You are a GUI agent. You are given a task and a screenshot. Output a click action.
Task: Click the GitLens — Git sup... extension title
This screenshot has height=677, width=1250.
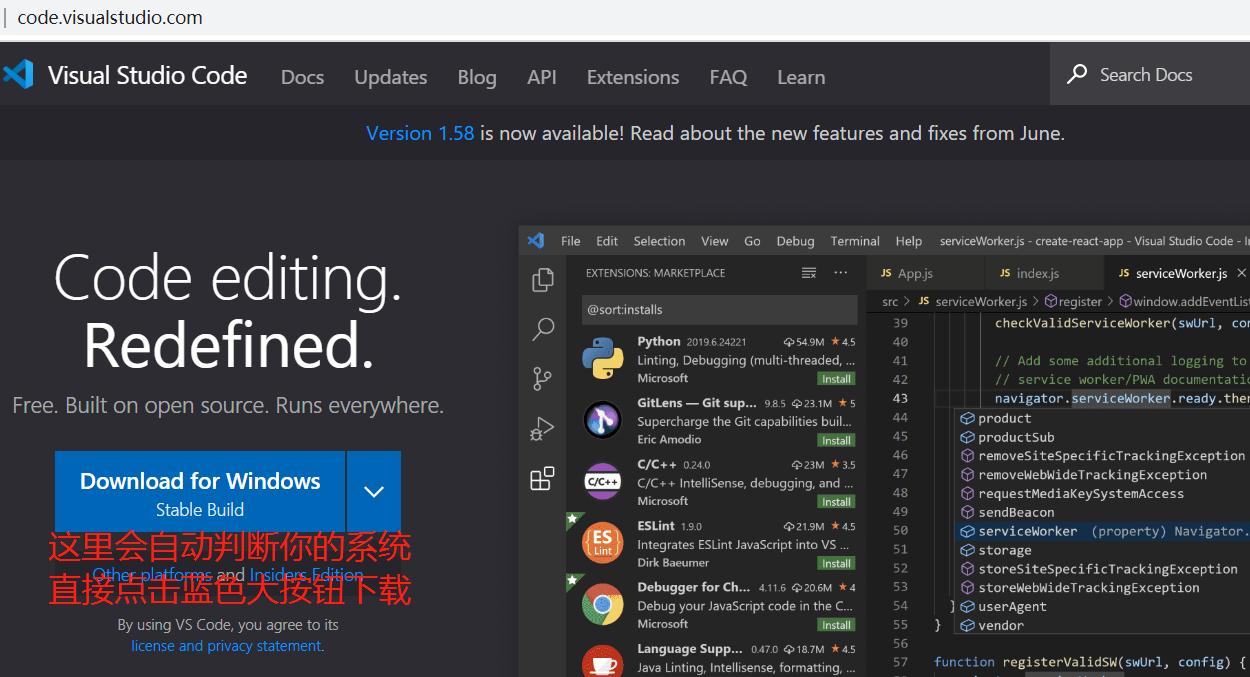click(697, 403)
